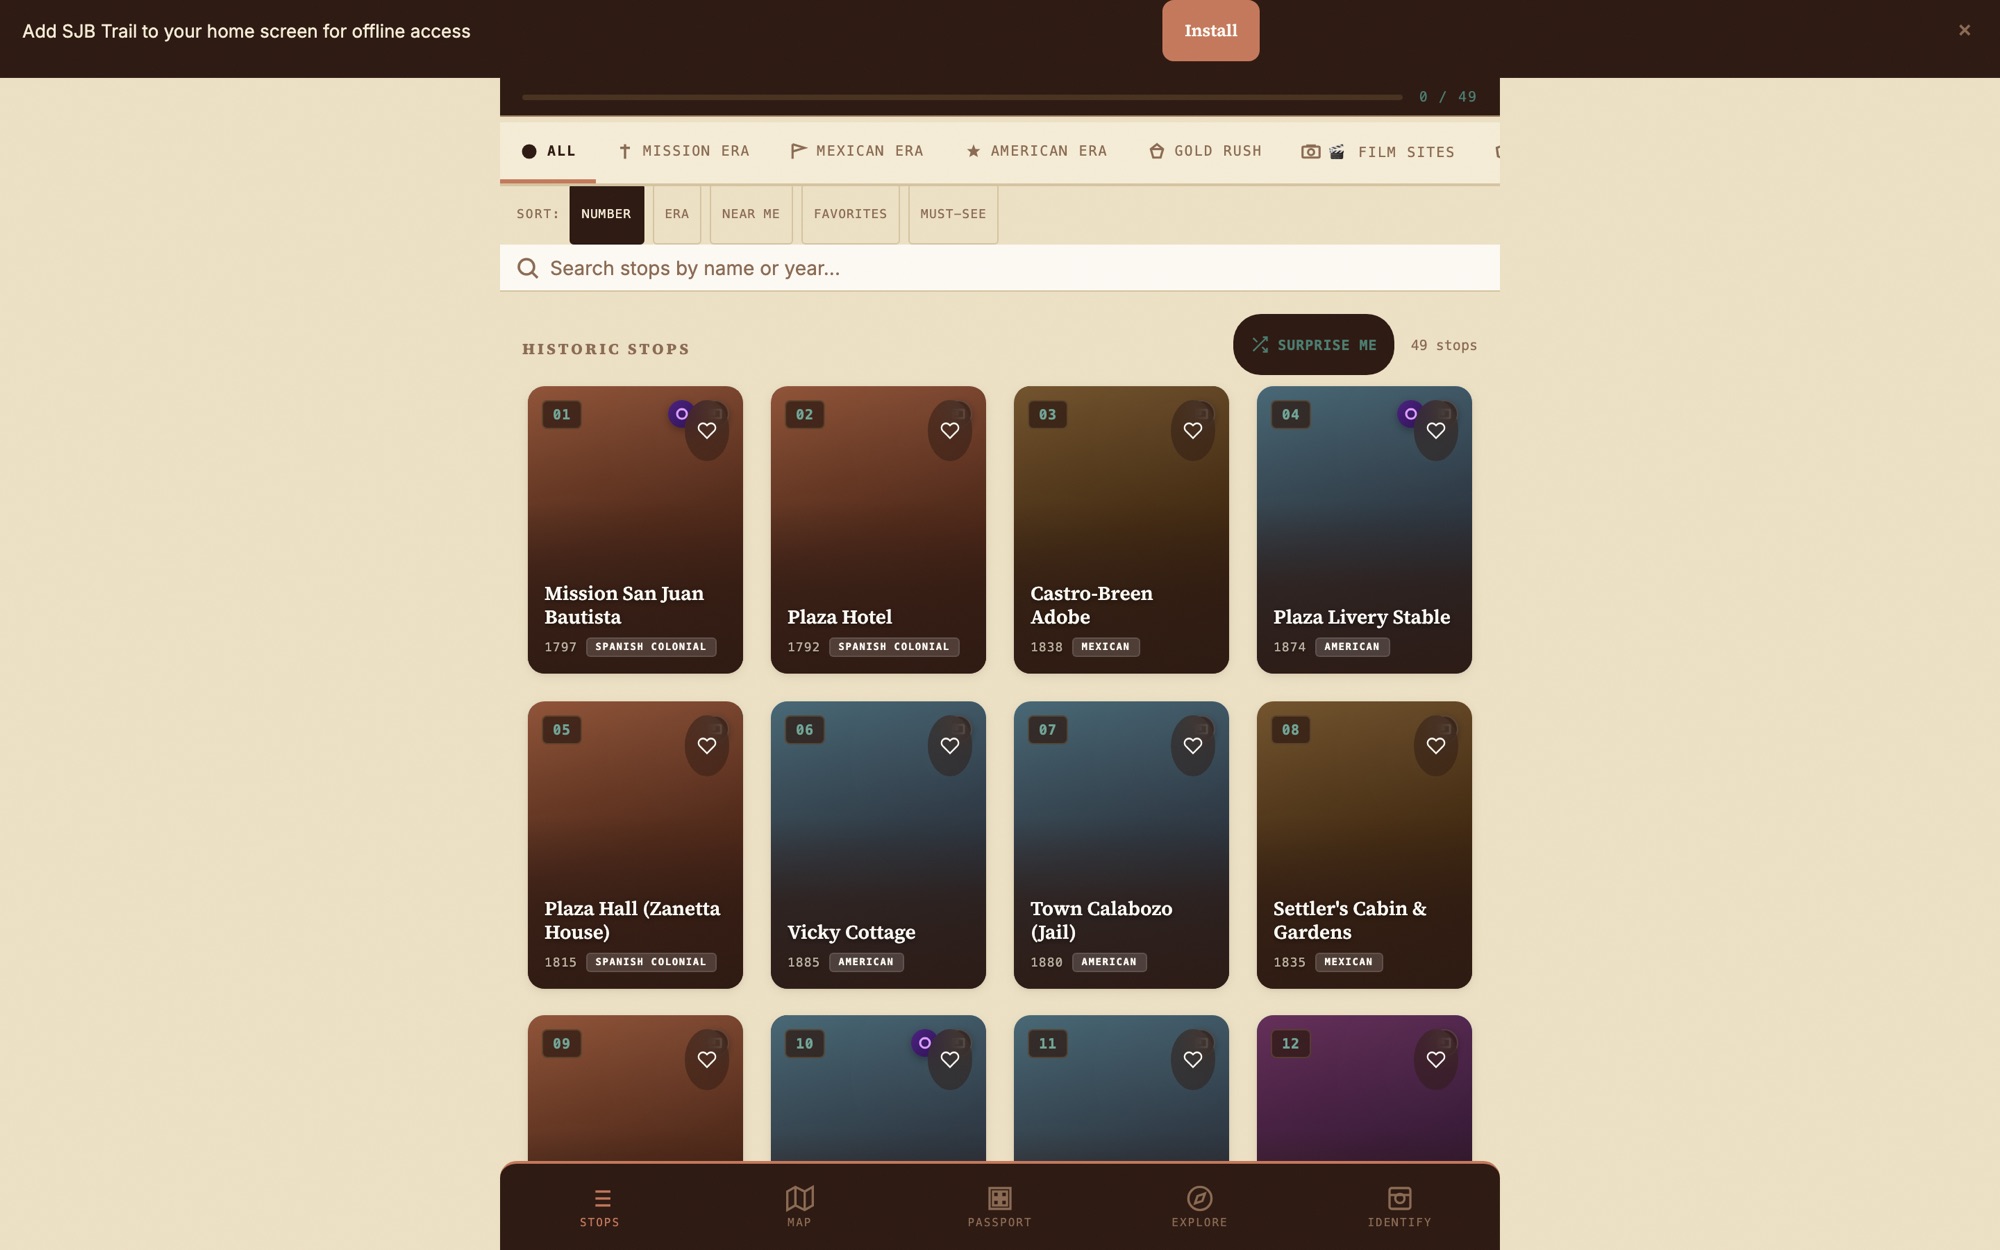Switch to the Mission Era tab

tap(684, 151)
